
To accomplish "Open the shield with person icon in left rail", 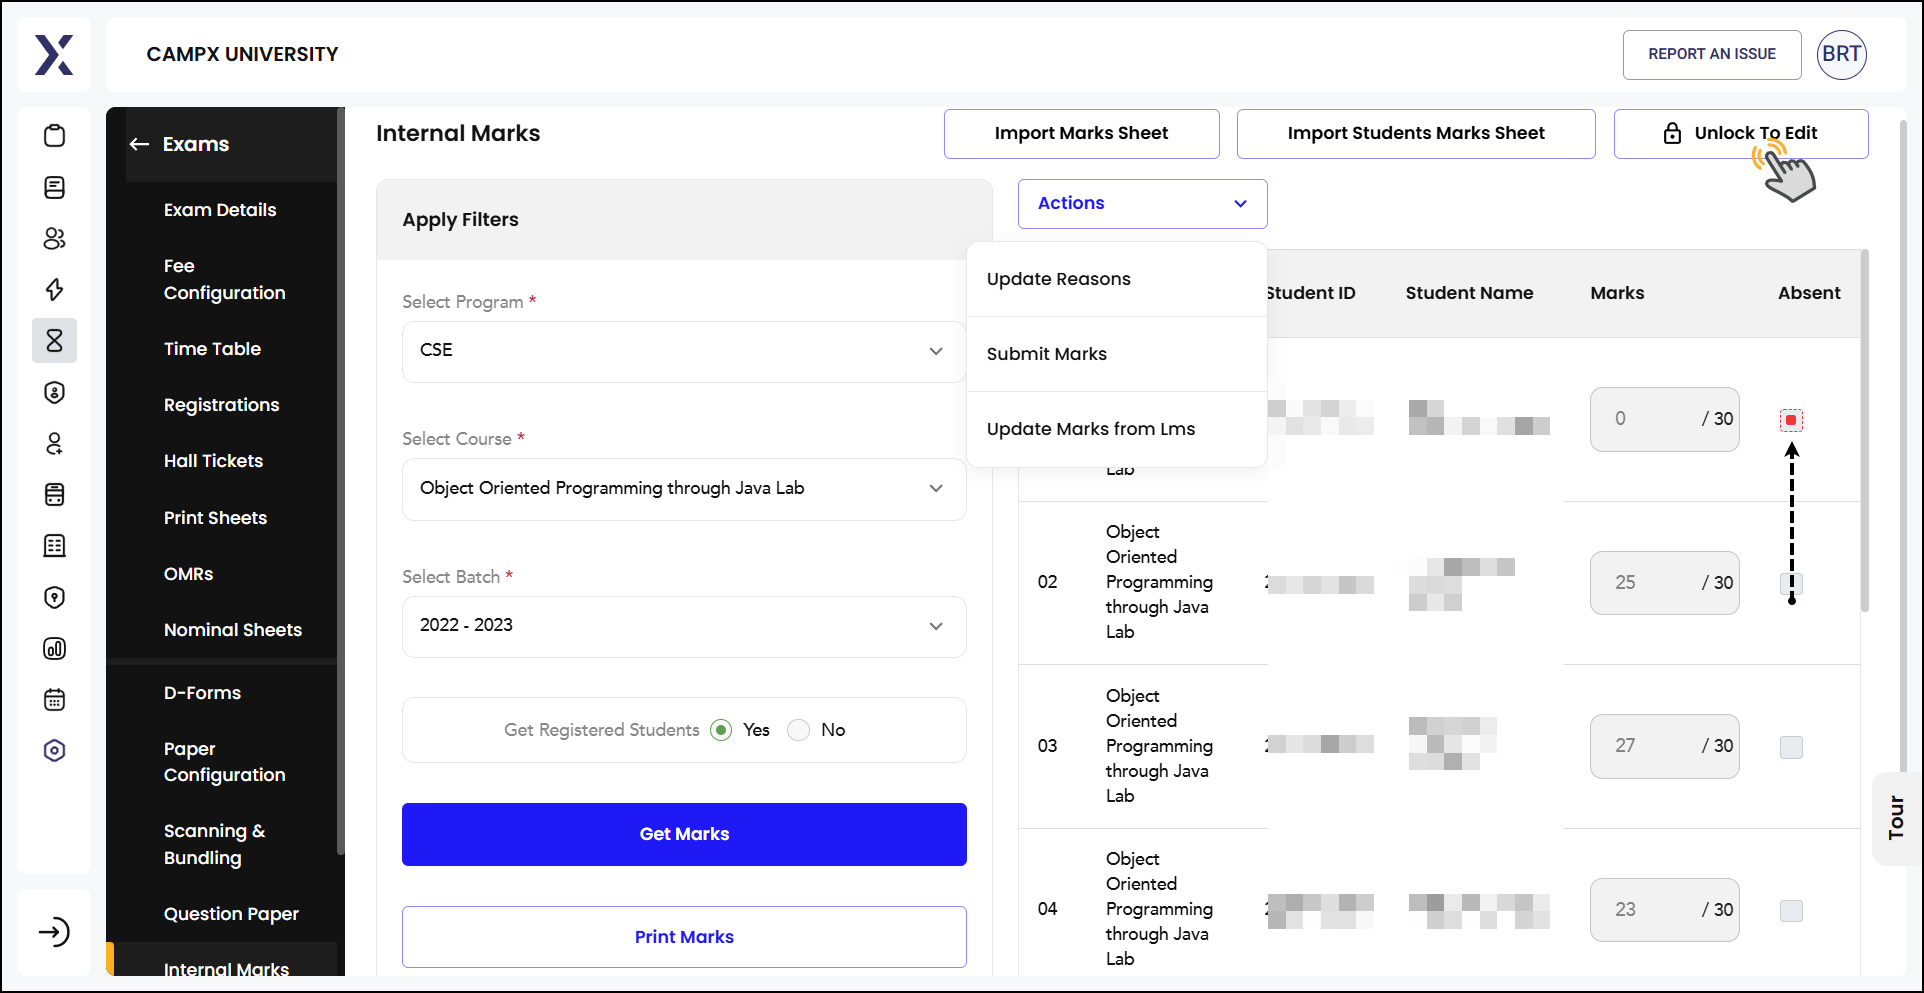I will [55, 392].
